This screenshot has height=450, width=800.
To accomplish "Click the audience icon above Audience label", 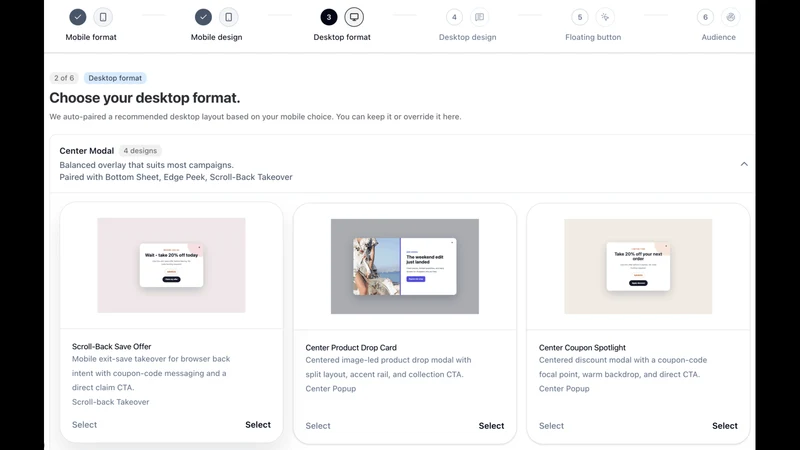I will pyautogui.click(x=731, y=17).
